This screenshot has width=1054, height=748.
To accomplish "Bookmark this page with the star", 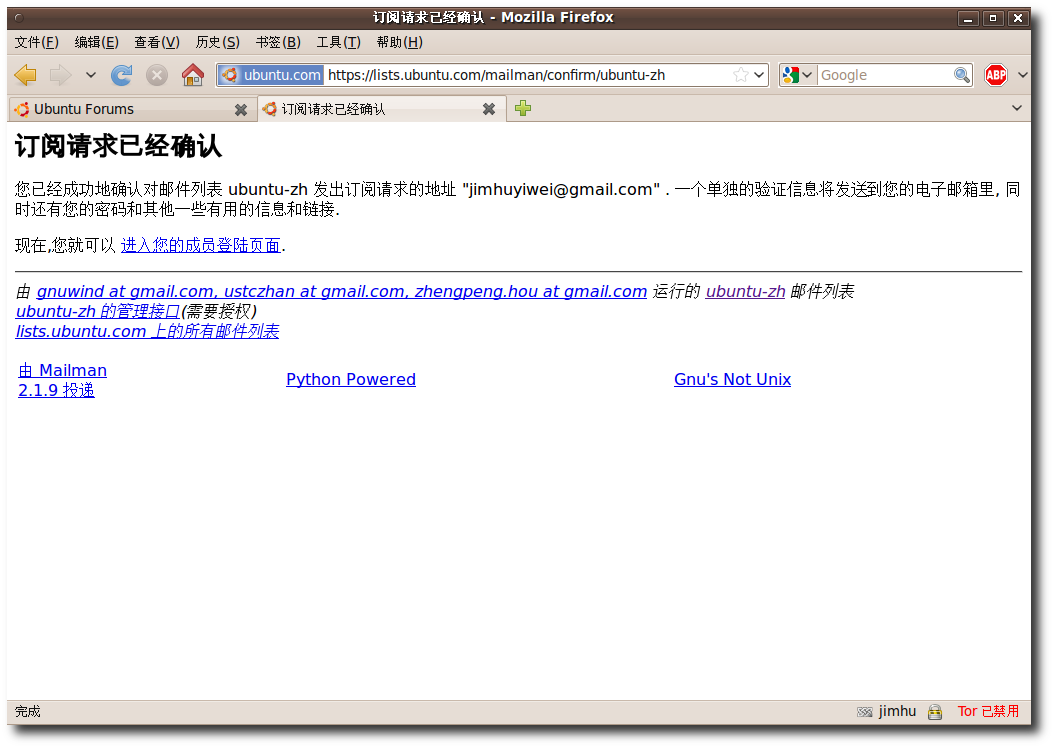I will 740,75.
